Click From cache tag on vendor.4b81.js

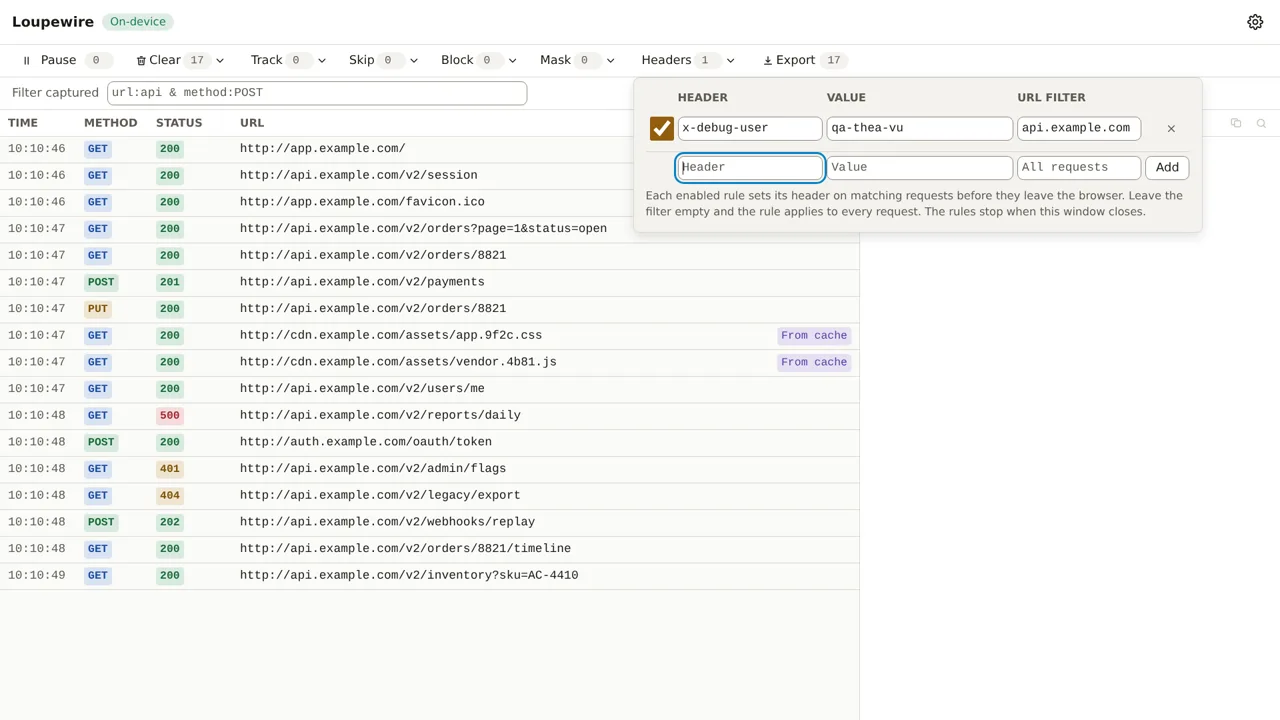(x=814, y=362)
